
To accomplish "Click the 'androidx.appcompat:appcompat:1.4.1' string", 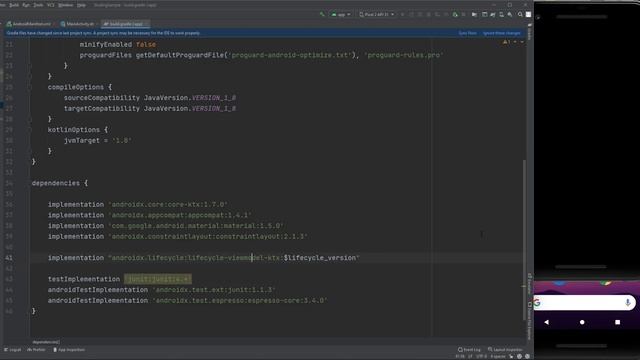I will pyautogui.click(x=180, y=215).
